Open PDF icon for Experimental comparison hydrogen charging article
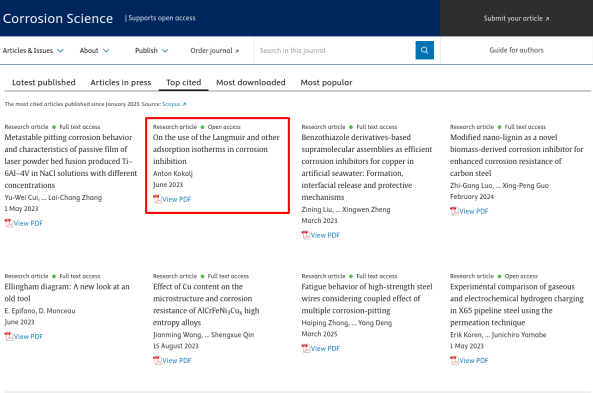 click(x=454, y=360)
